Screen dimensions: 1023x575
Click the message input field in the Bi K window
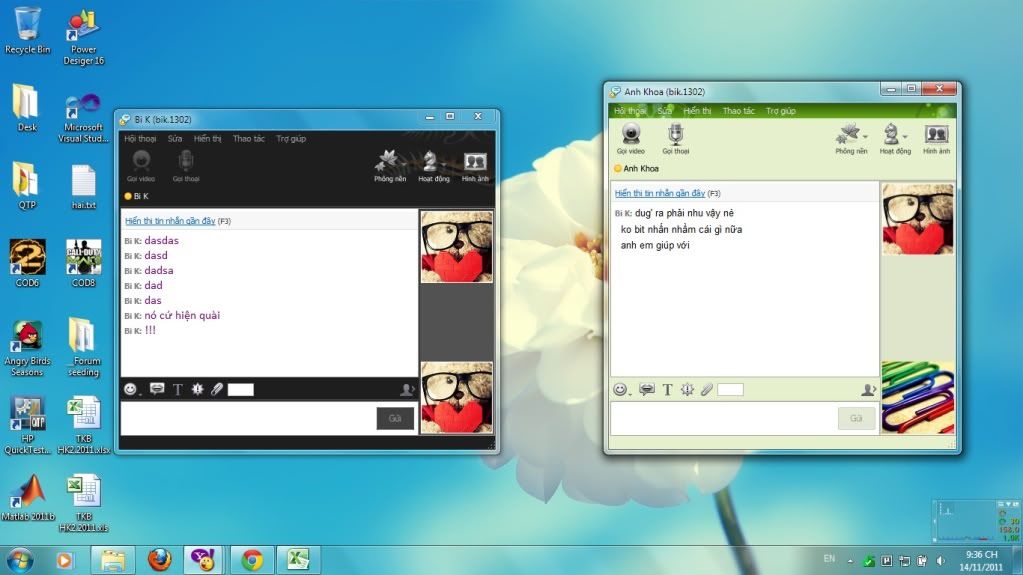pos(248,418)
